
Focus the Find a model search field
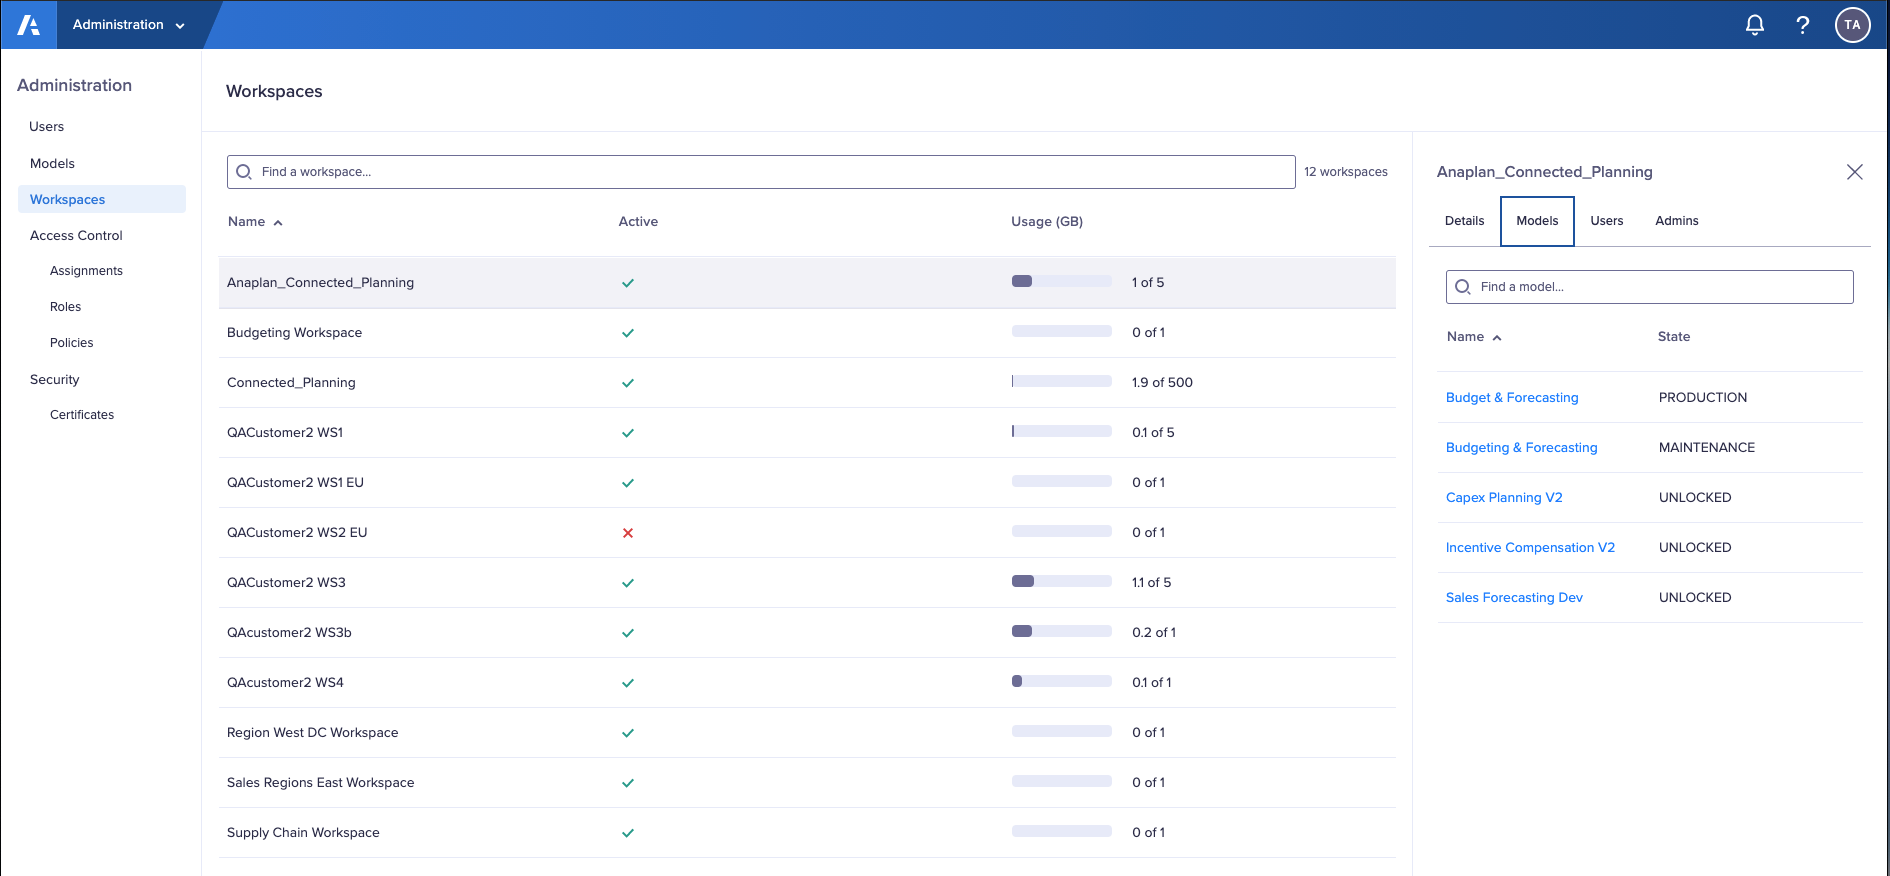[x=1650, y=287]
